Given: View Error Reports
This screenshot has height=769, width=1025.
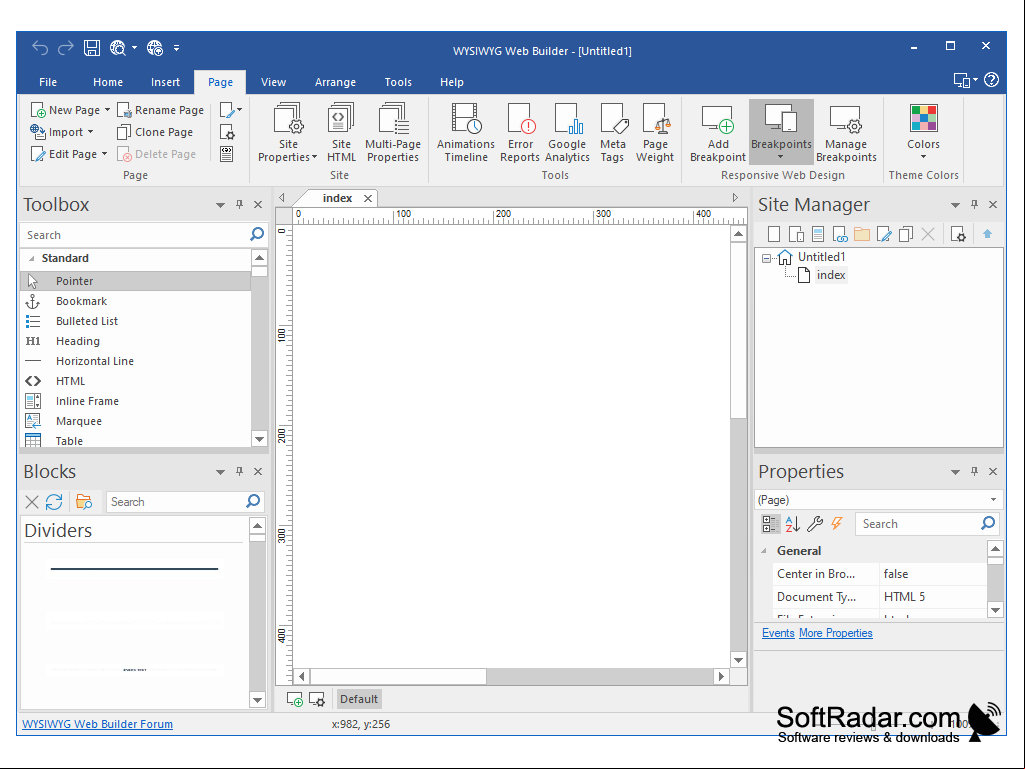Looking at the screenshot, I should click(520, 132).
